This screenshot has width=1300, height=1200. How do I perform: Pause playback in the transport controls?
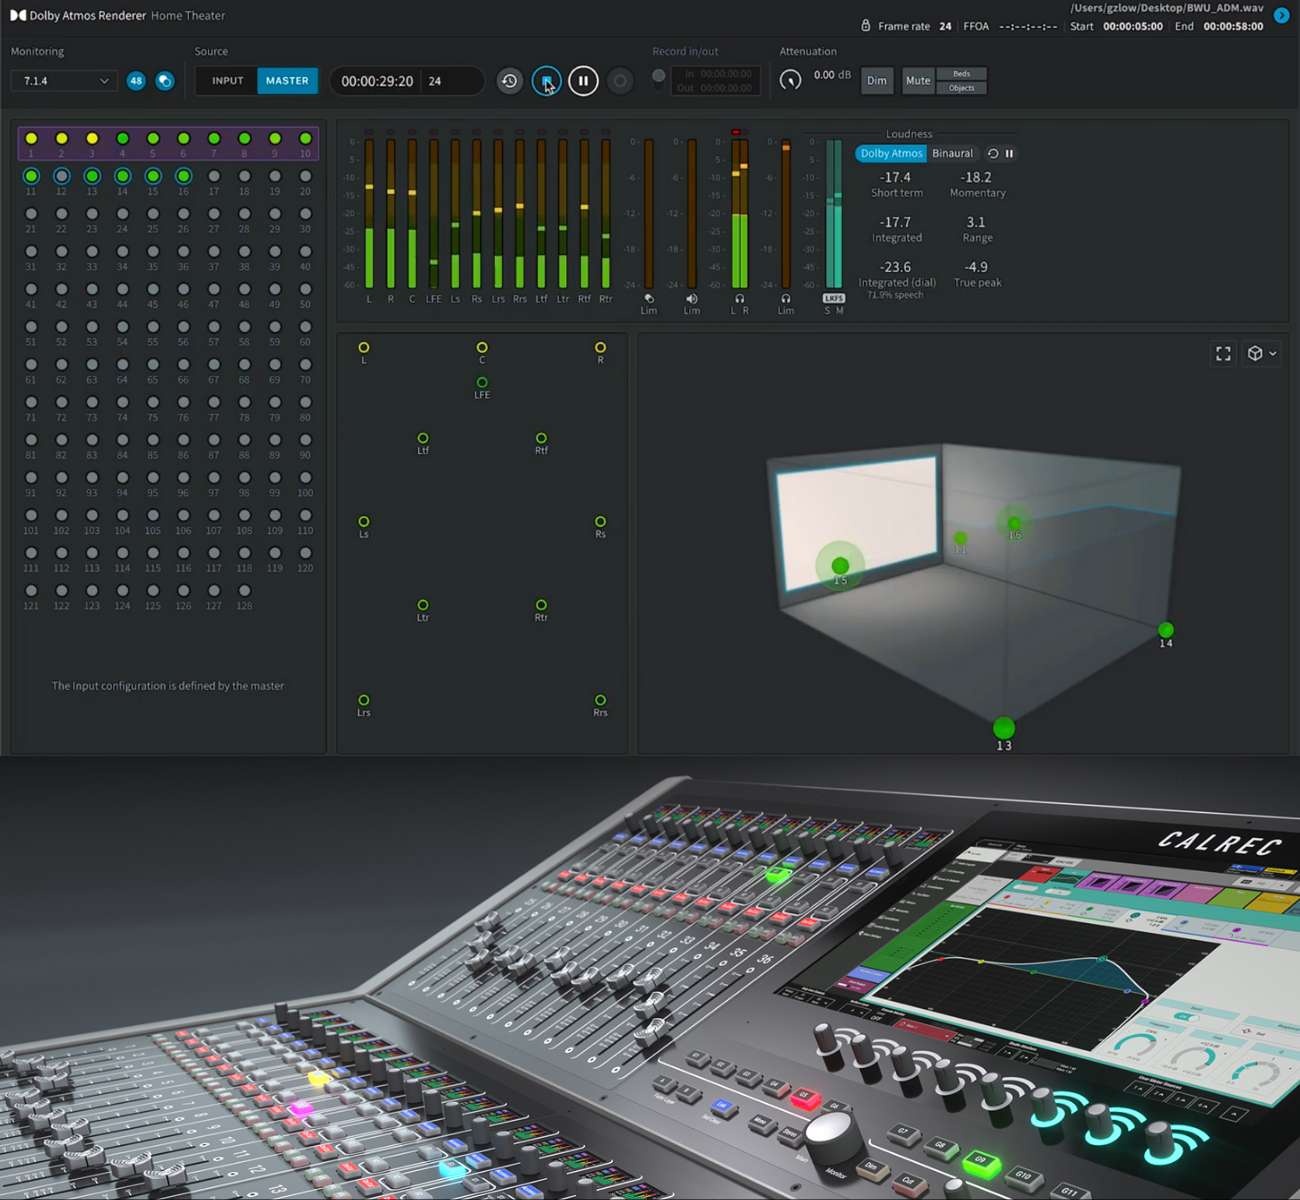[x=583, y=80]
